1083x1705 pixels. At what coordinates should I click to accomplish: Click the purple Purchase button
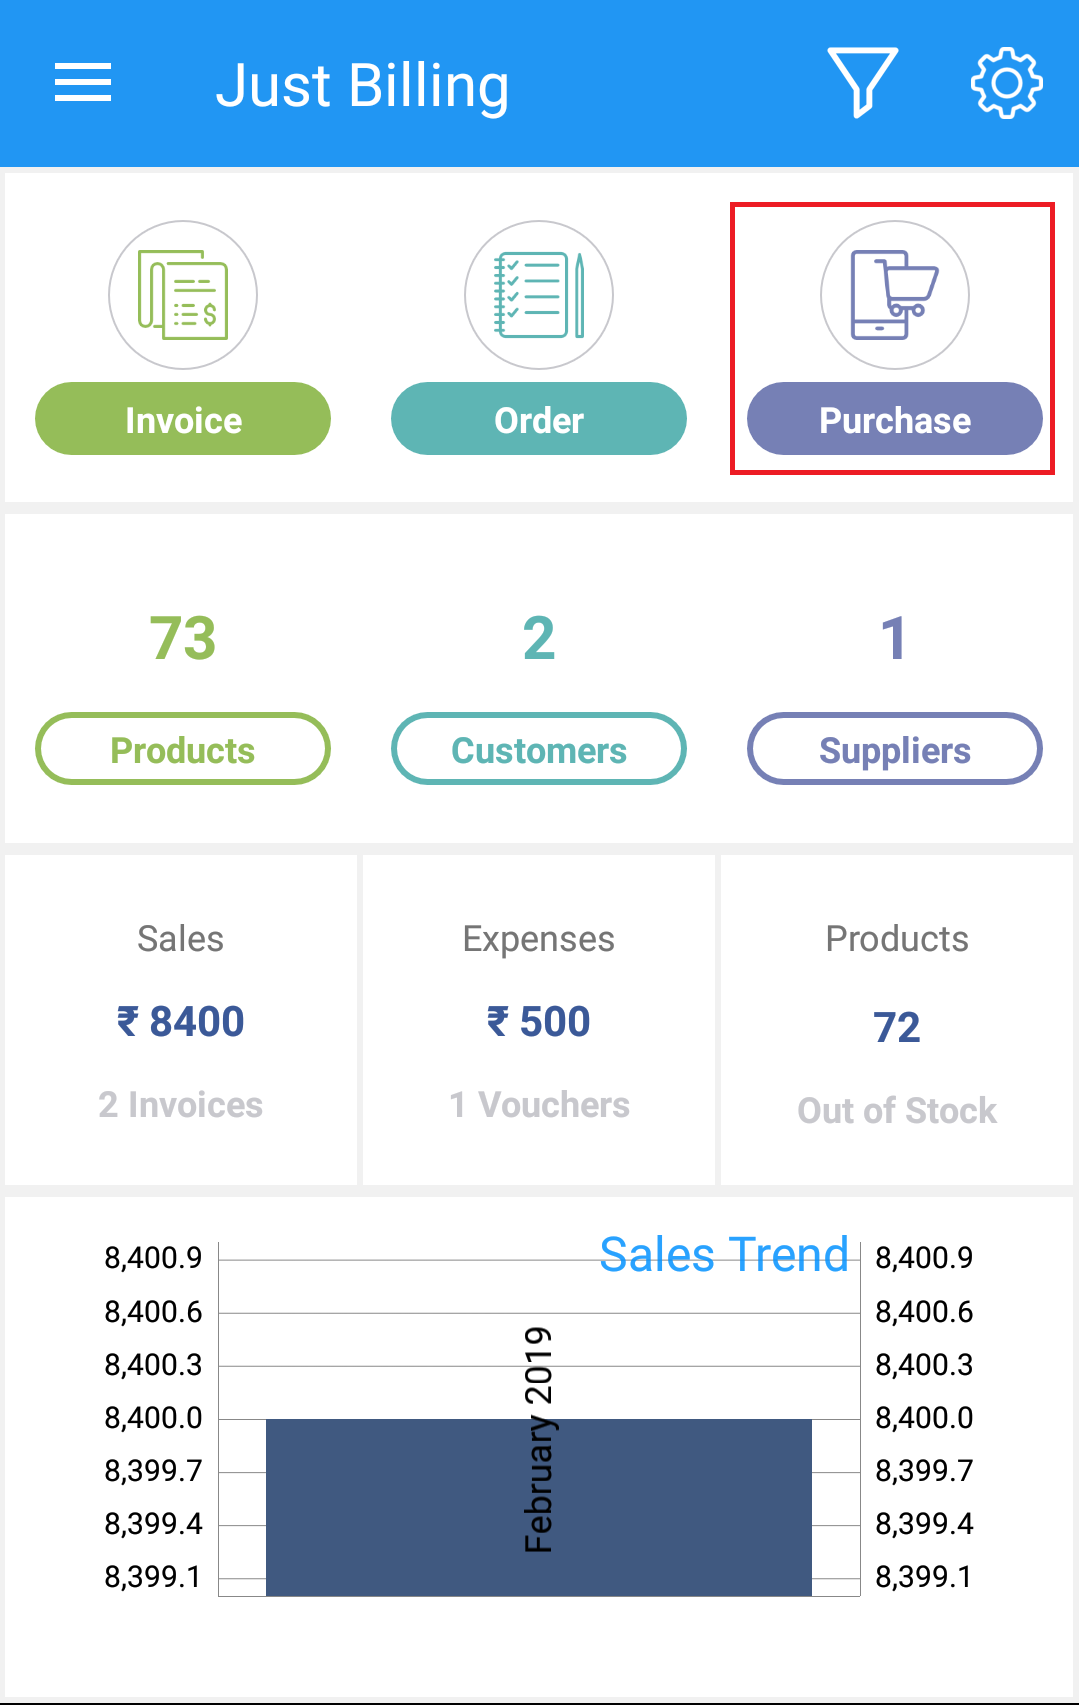pos(895,419)
